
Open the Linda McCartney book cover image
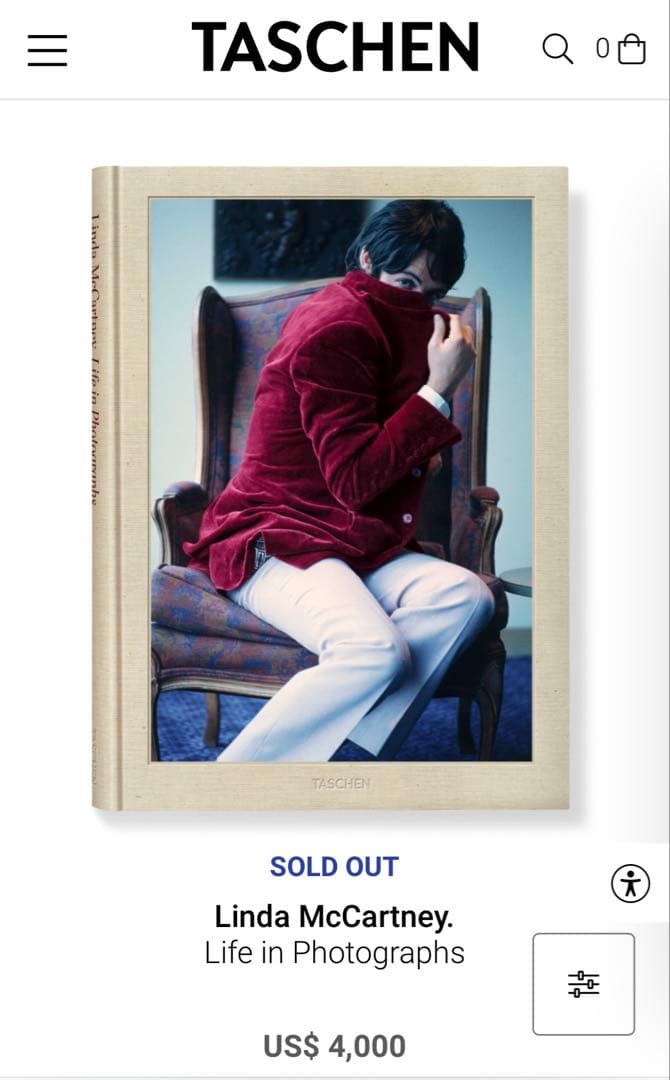[x=331, y=488]
